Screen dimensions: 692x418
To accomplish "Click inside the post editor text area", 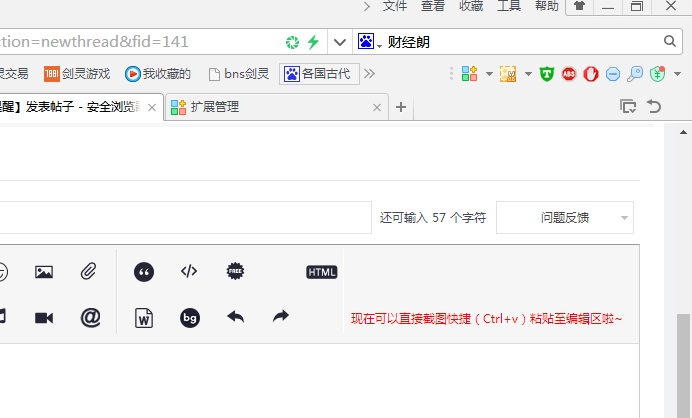I will pyautogui.click(x=319, y=381).
